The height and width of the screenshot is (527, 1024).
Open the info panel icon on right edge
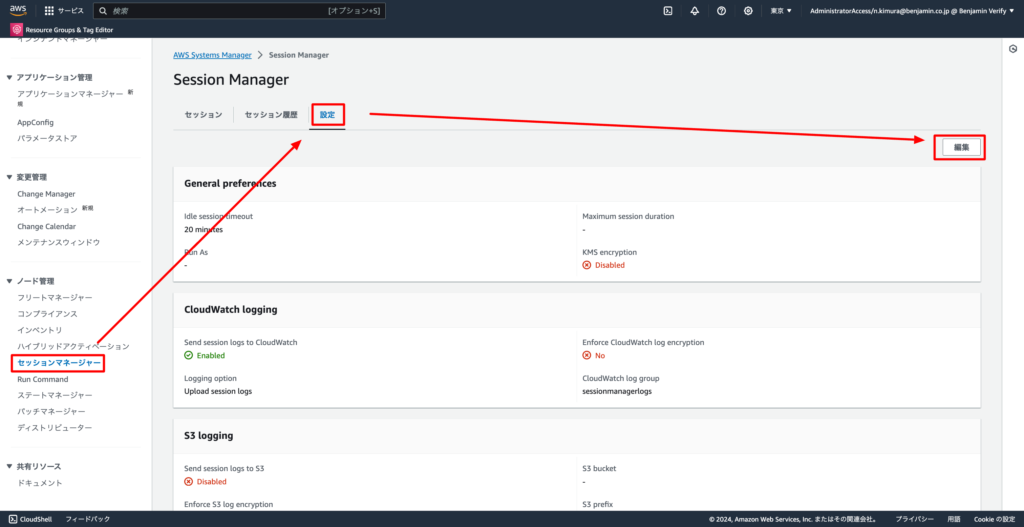[x=1013, y=49]
